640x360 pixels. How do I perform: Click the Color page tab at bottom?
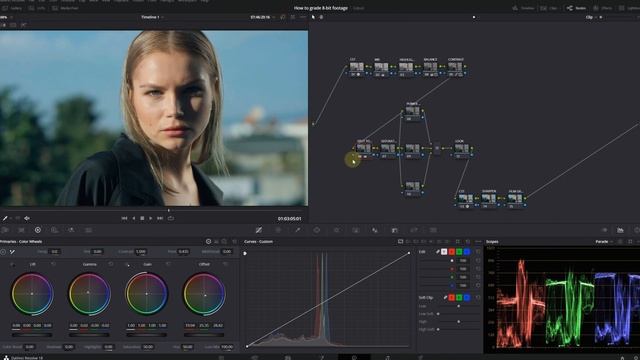354,358
